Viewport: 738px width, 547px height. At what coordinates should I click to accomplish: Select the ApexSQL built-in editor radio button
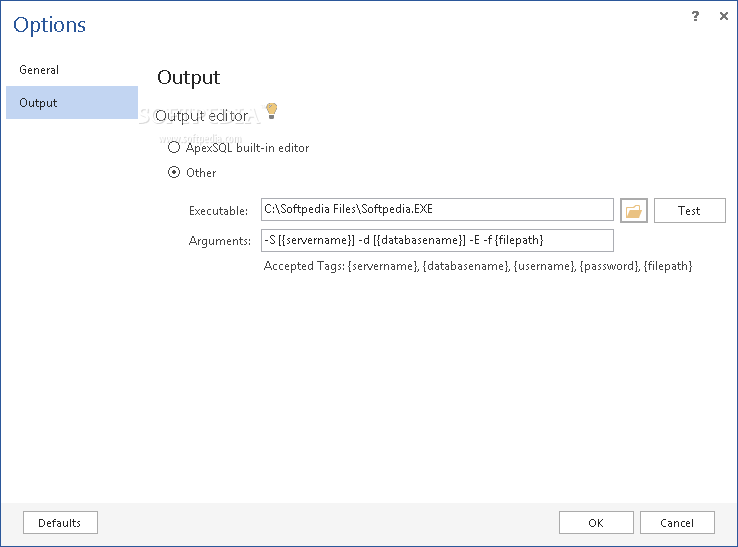point(174,147)
